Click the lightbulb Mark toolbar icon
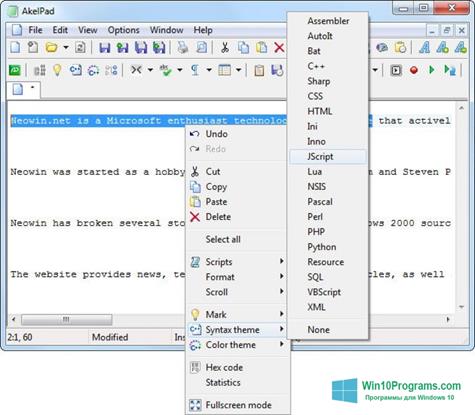The image size is (475, 415). (57, 70)
